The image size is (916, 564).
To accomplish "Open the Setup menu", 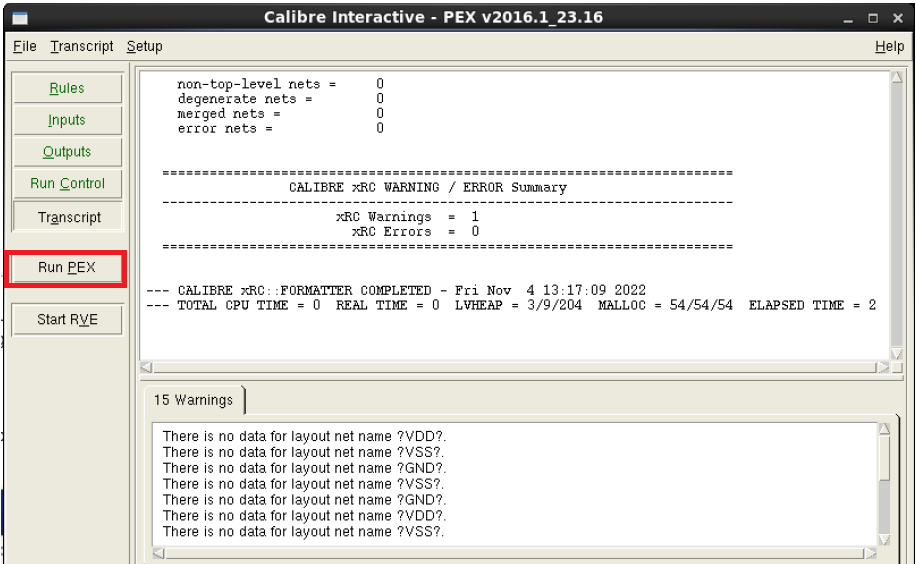I will (144, 46).
